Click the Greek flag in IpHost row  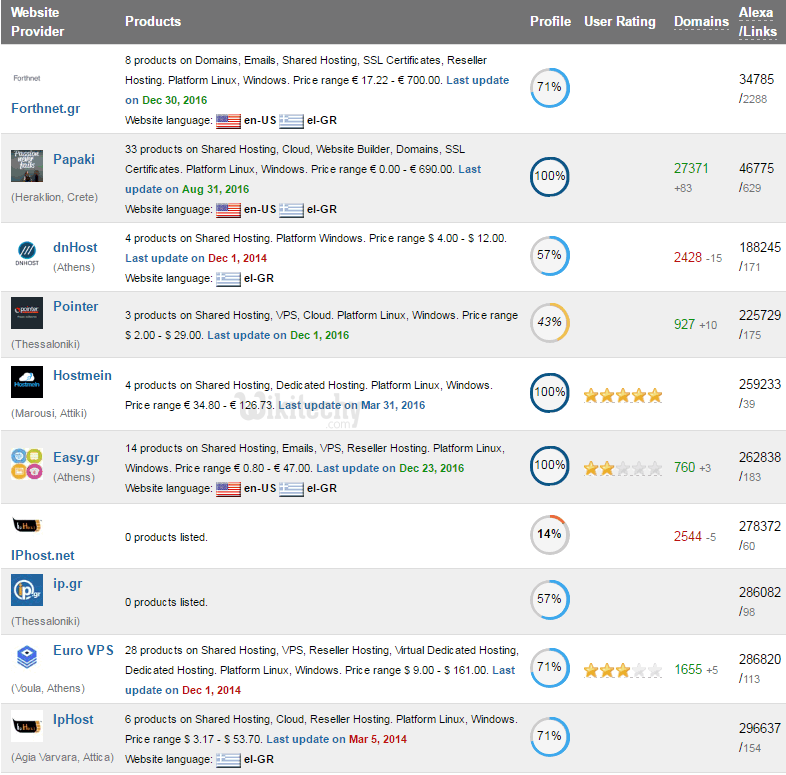(x=228, y=760)
